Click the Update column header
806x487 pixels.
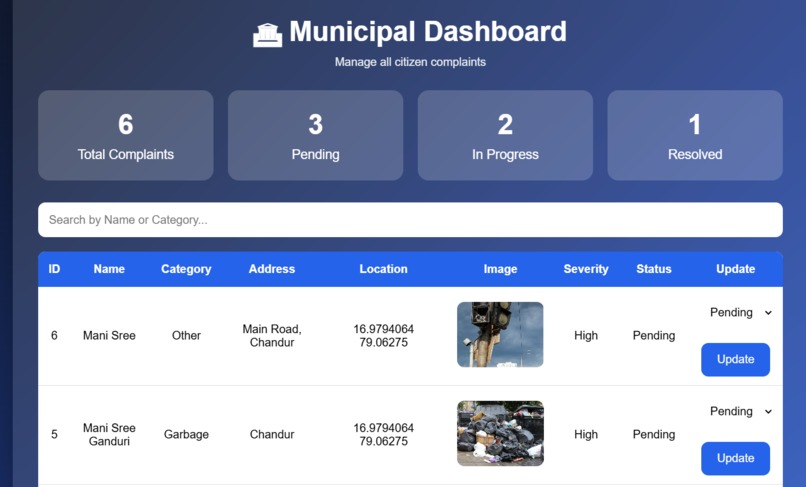click(736, 269)
